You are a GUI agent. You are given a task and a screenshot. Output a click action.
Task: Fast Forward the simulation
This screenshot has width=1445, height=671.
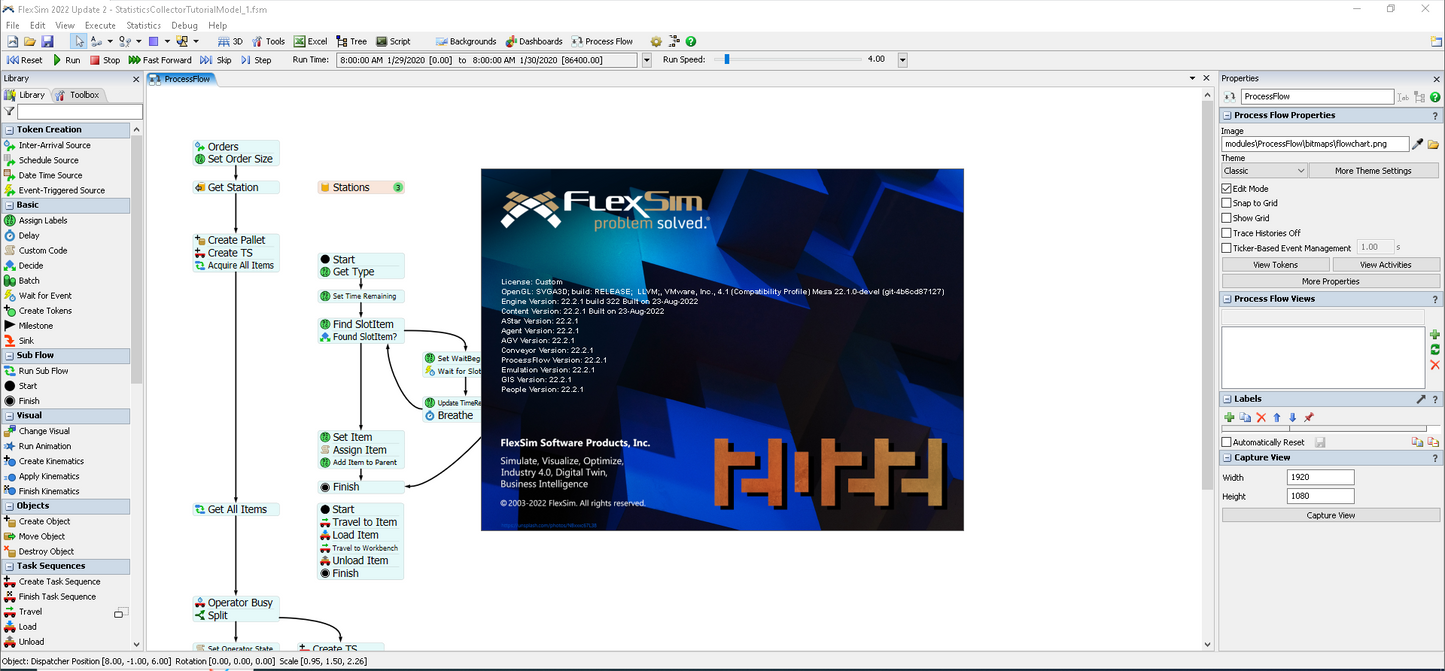160,60
